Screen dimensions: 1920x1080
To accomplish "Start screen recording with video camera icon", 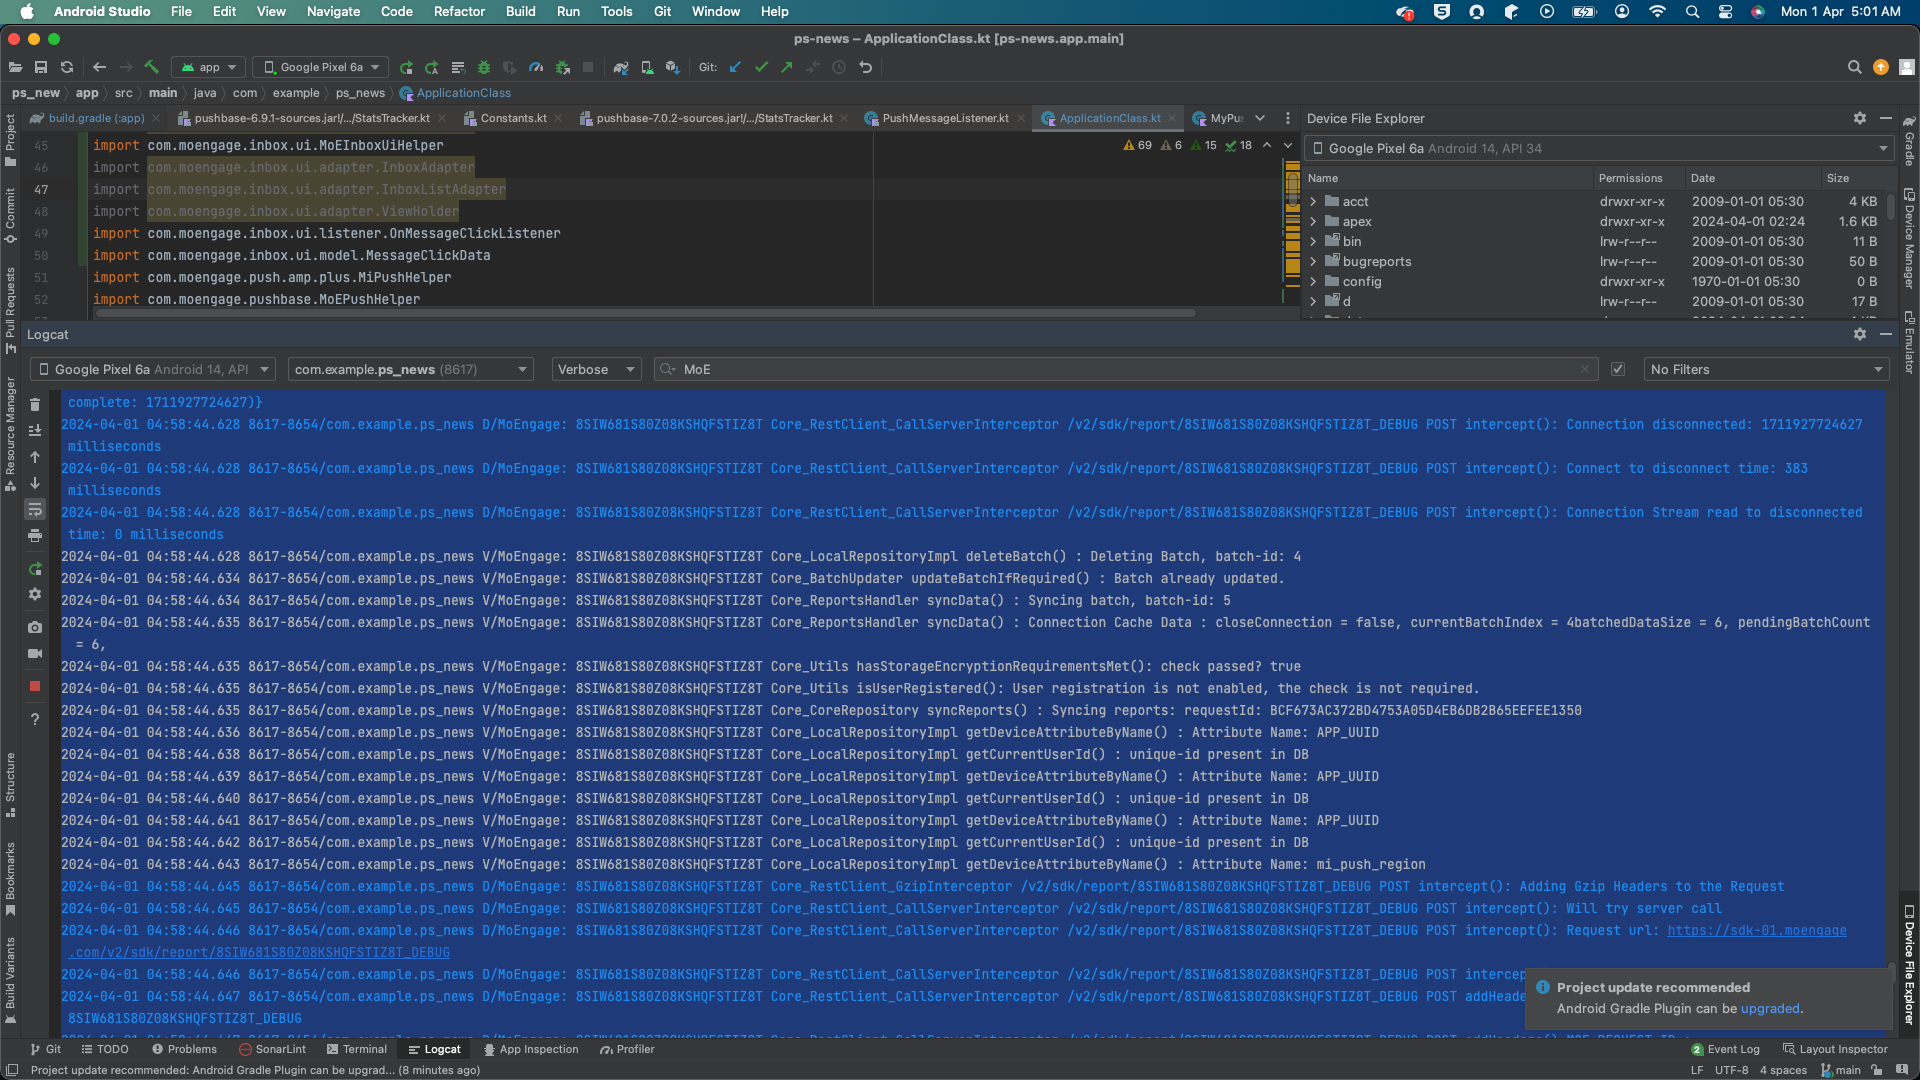I will tap(35, 653).
